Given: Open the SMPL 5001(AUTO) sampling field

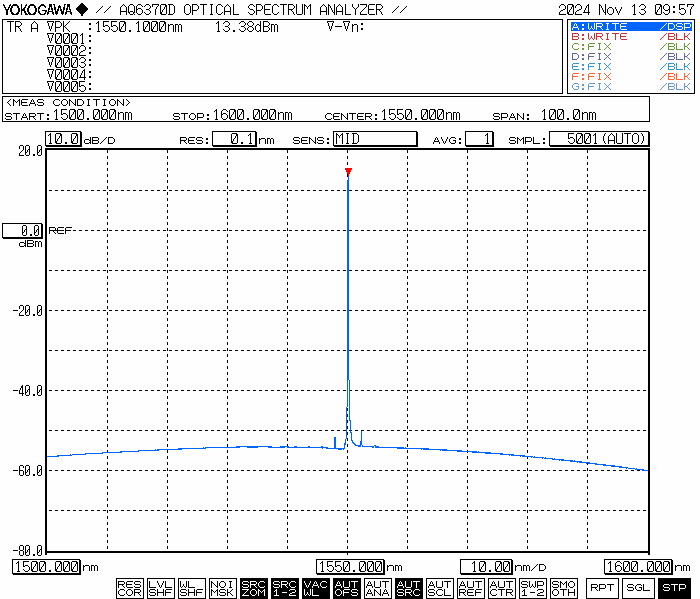Looking at the screenshot, I should tap(599, 139).
